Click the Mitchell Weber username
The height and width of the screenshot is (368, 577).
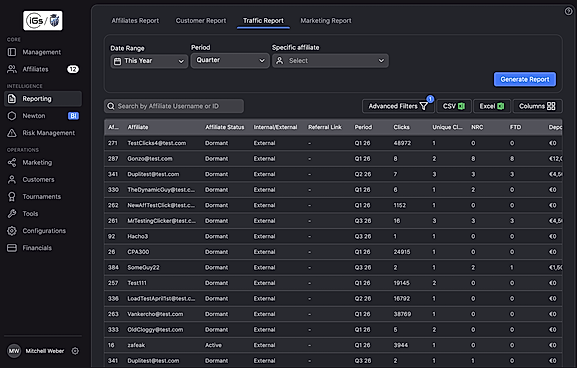click(45, 351)
